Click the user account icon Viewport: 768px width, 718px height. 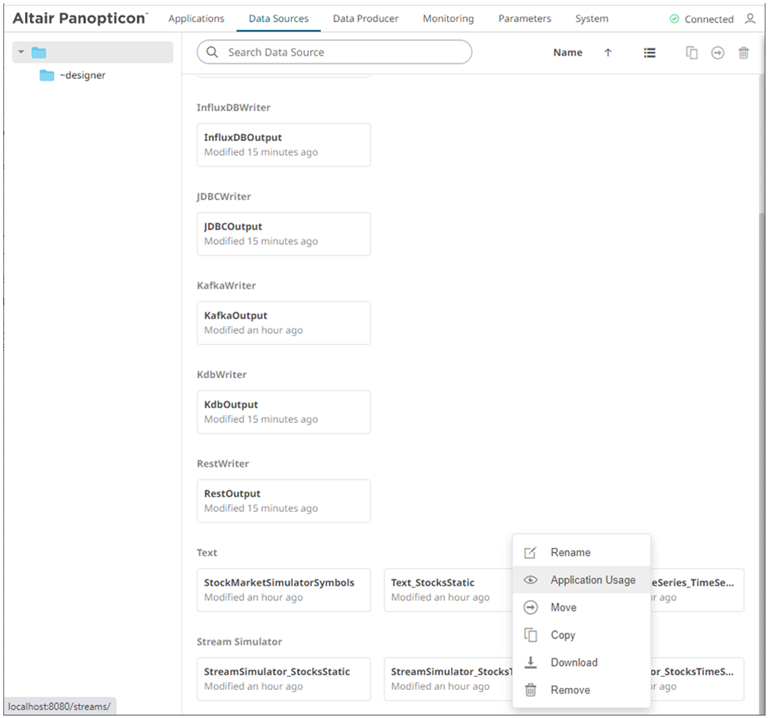[750, 19]
